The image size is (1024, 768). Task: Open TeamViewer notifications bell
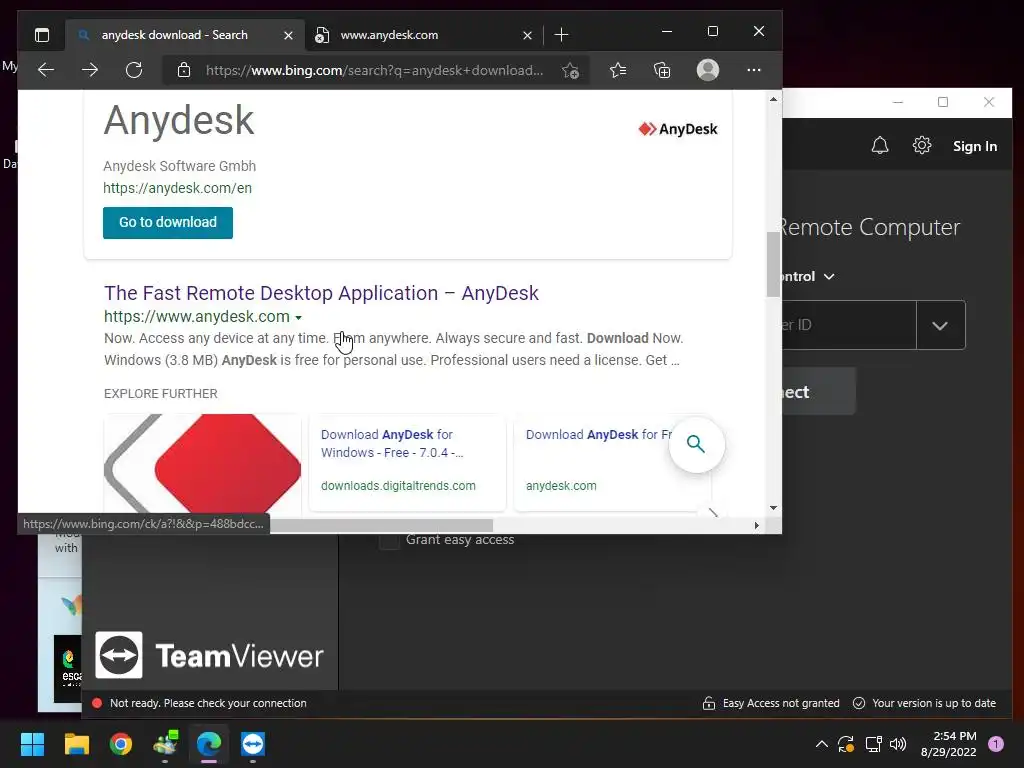pos(880,145)
